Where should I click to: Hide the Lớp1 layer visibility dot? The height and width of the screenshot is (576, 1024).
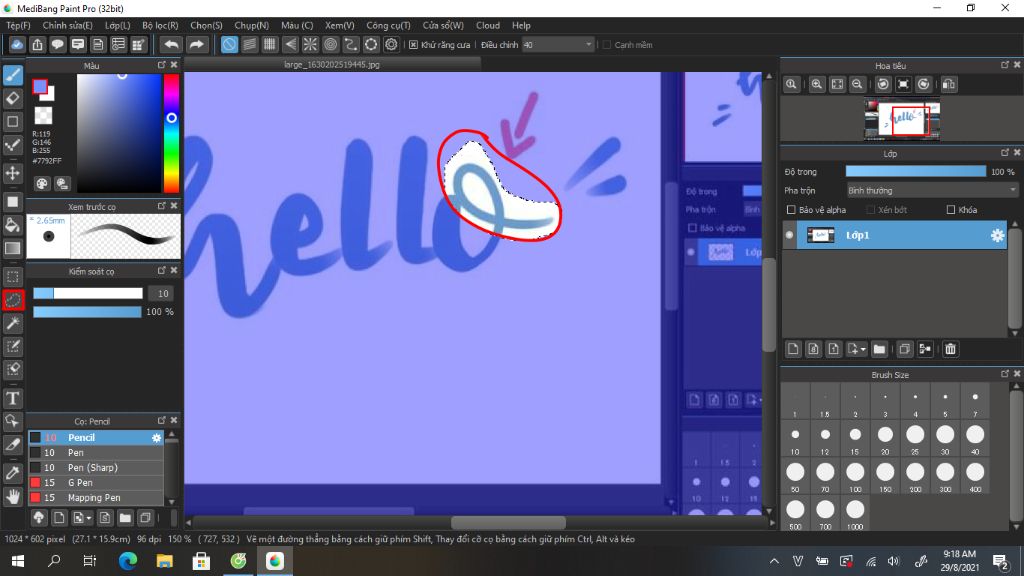click(x=790, y=235)
